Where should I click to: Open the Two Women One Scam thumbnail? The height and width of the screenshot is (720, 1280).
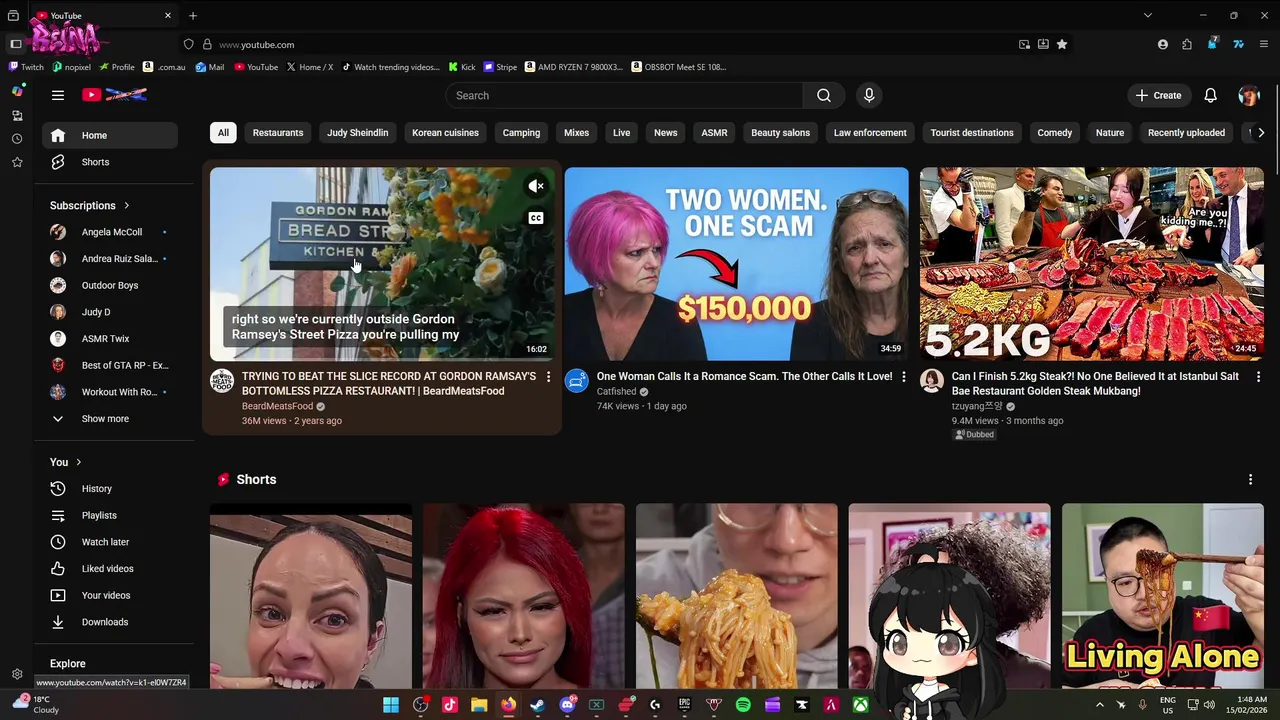click(x=736, y=264)
